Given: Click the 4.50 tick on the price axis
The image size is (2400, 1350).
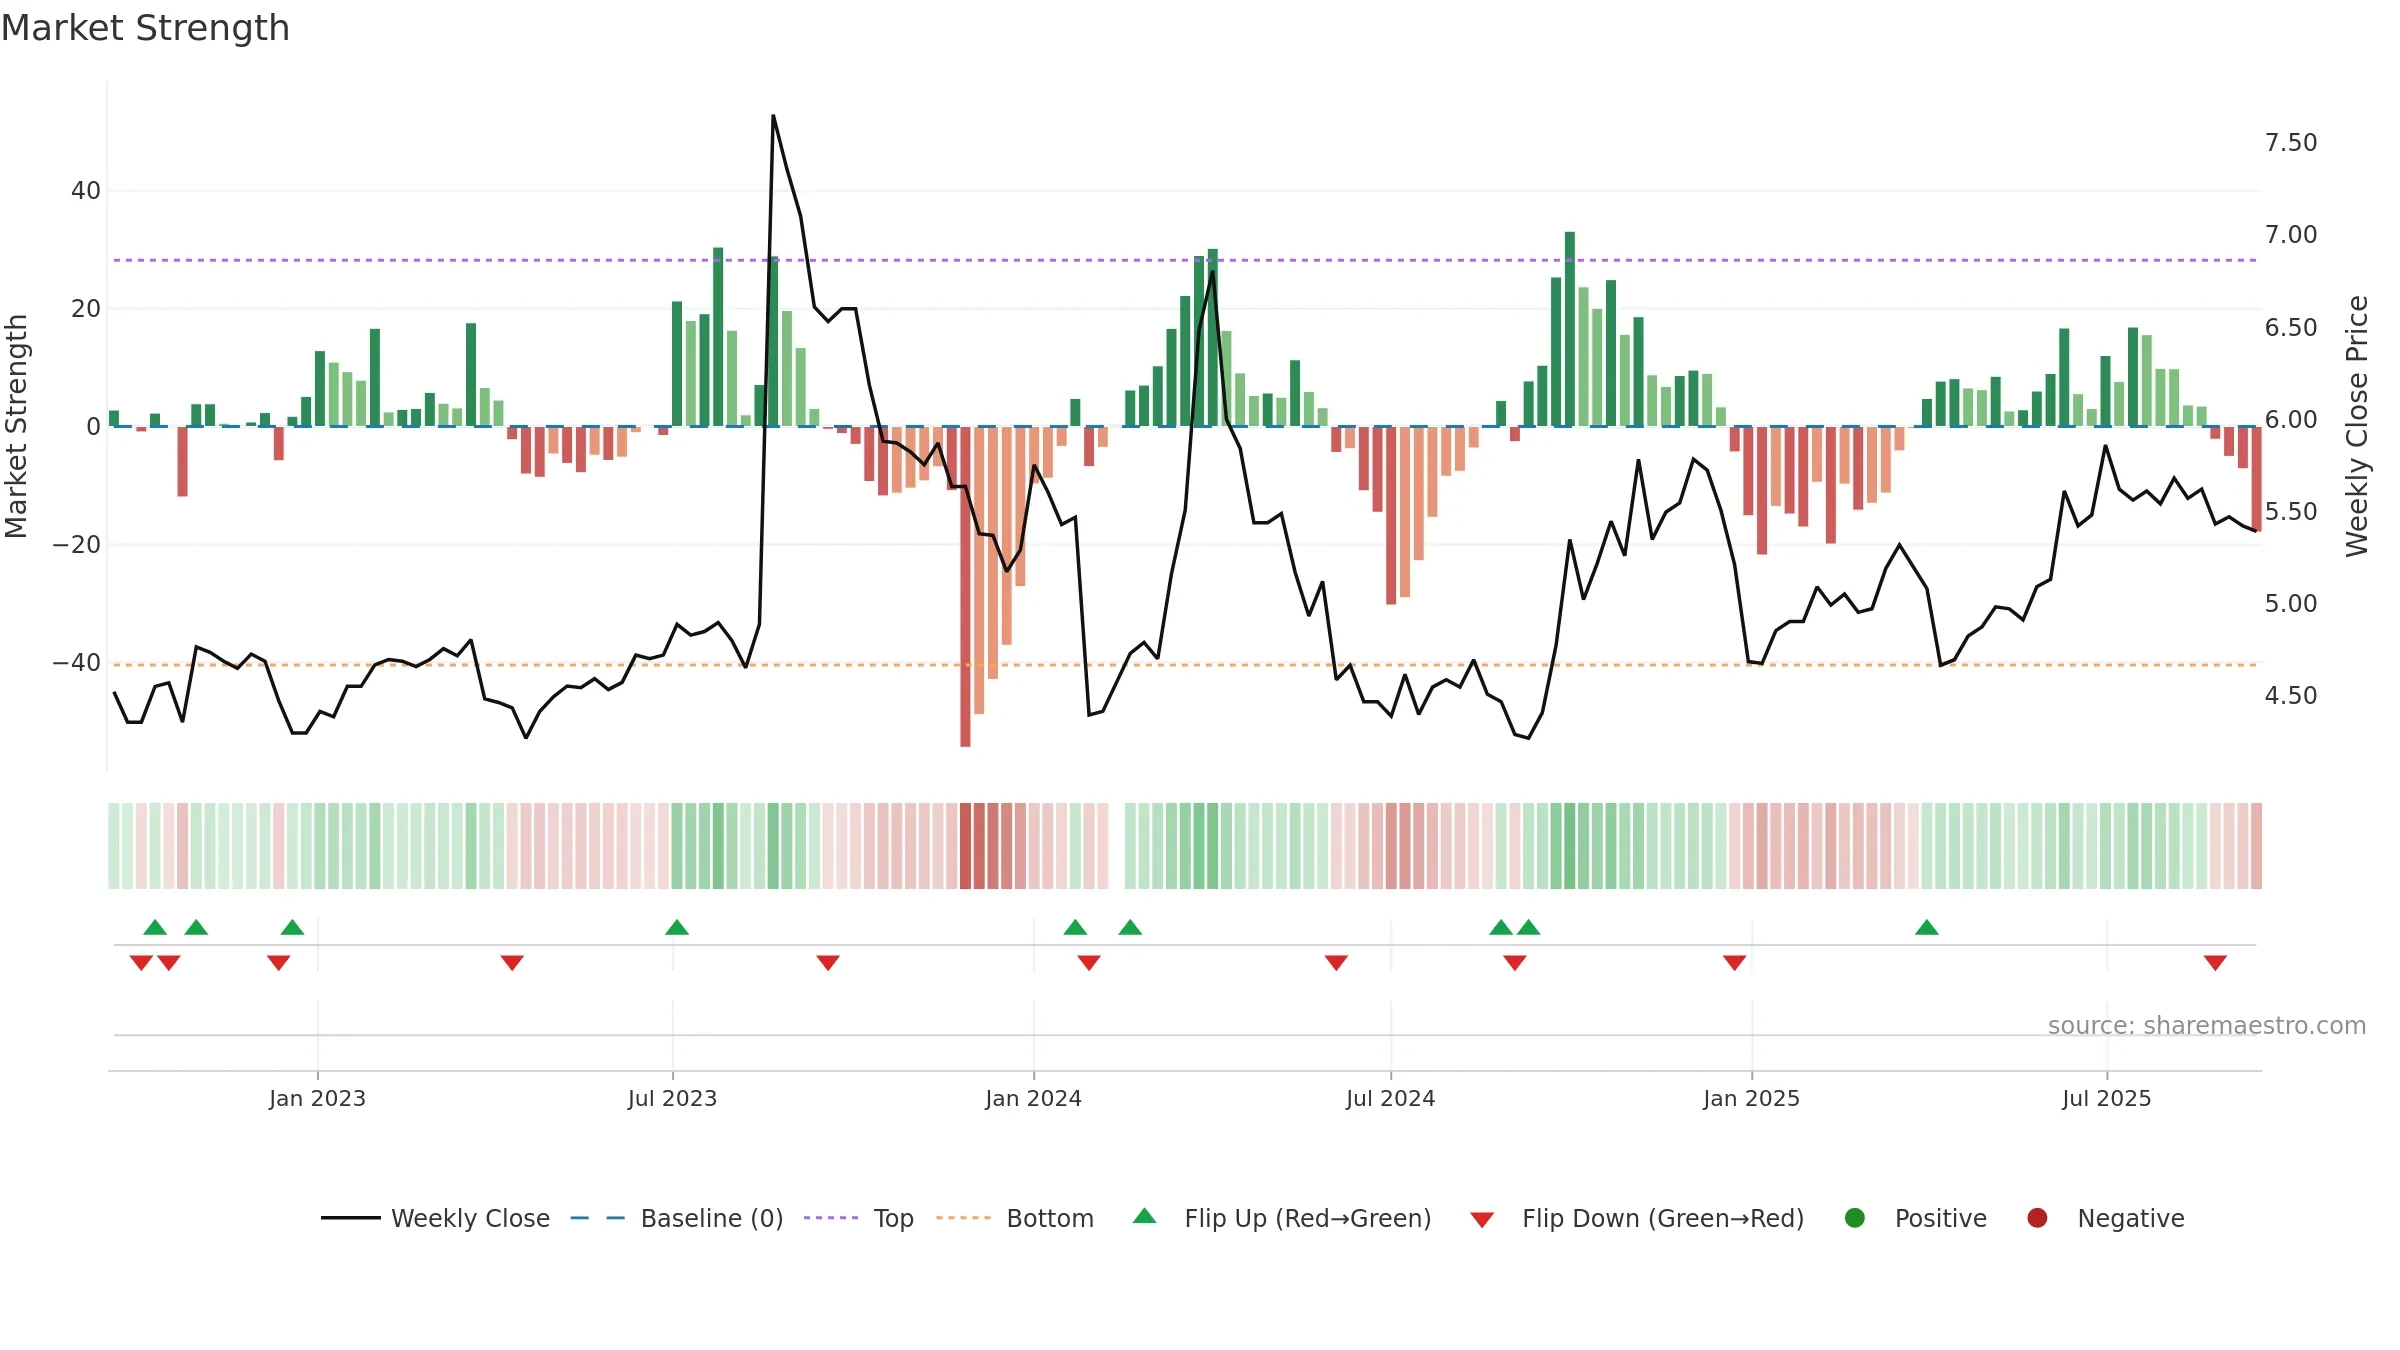Looking at the screenshot, I should tap(2291, 695).
